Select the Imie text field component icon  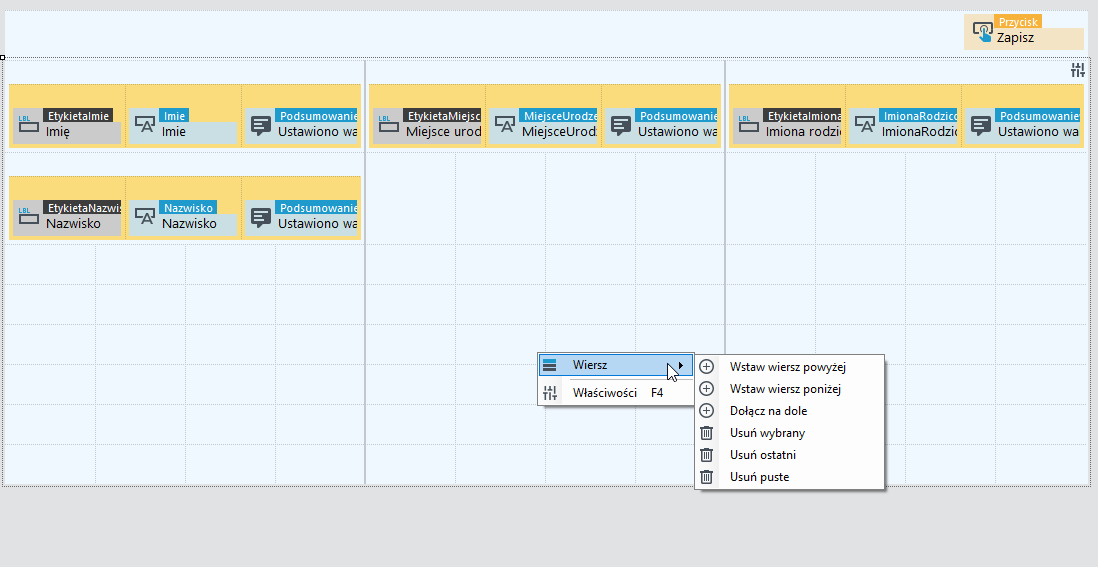coord(145,125)
